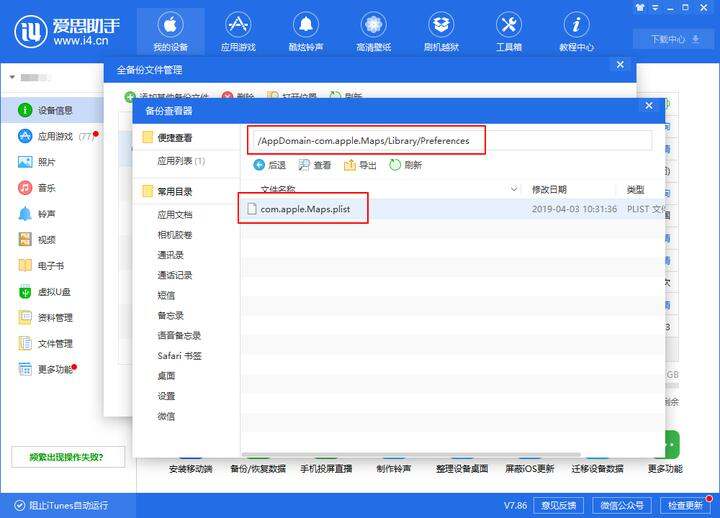Screen dimensions: 720x518
Task: Open 桌面 desktop entry
Action: coord(166,376)
